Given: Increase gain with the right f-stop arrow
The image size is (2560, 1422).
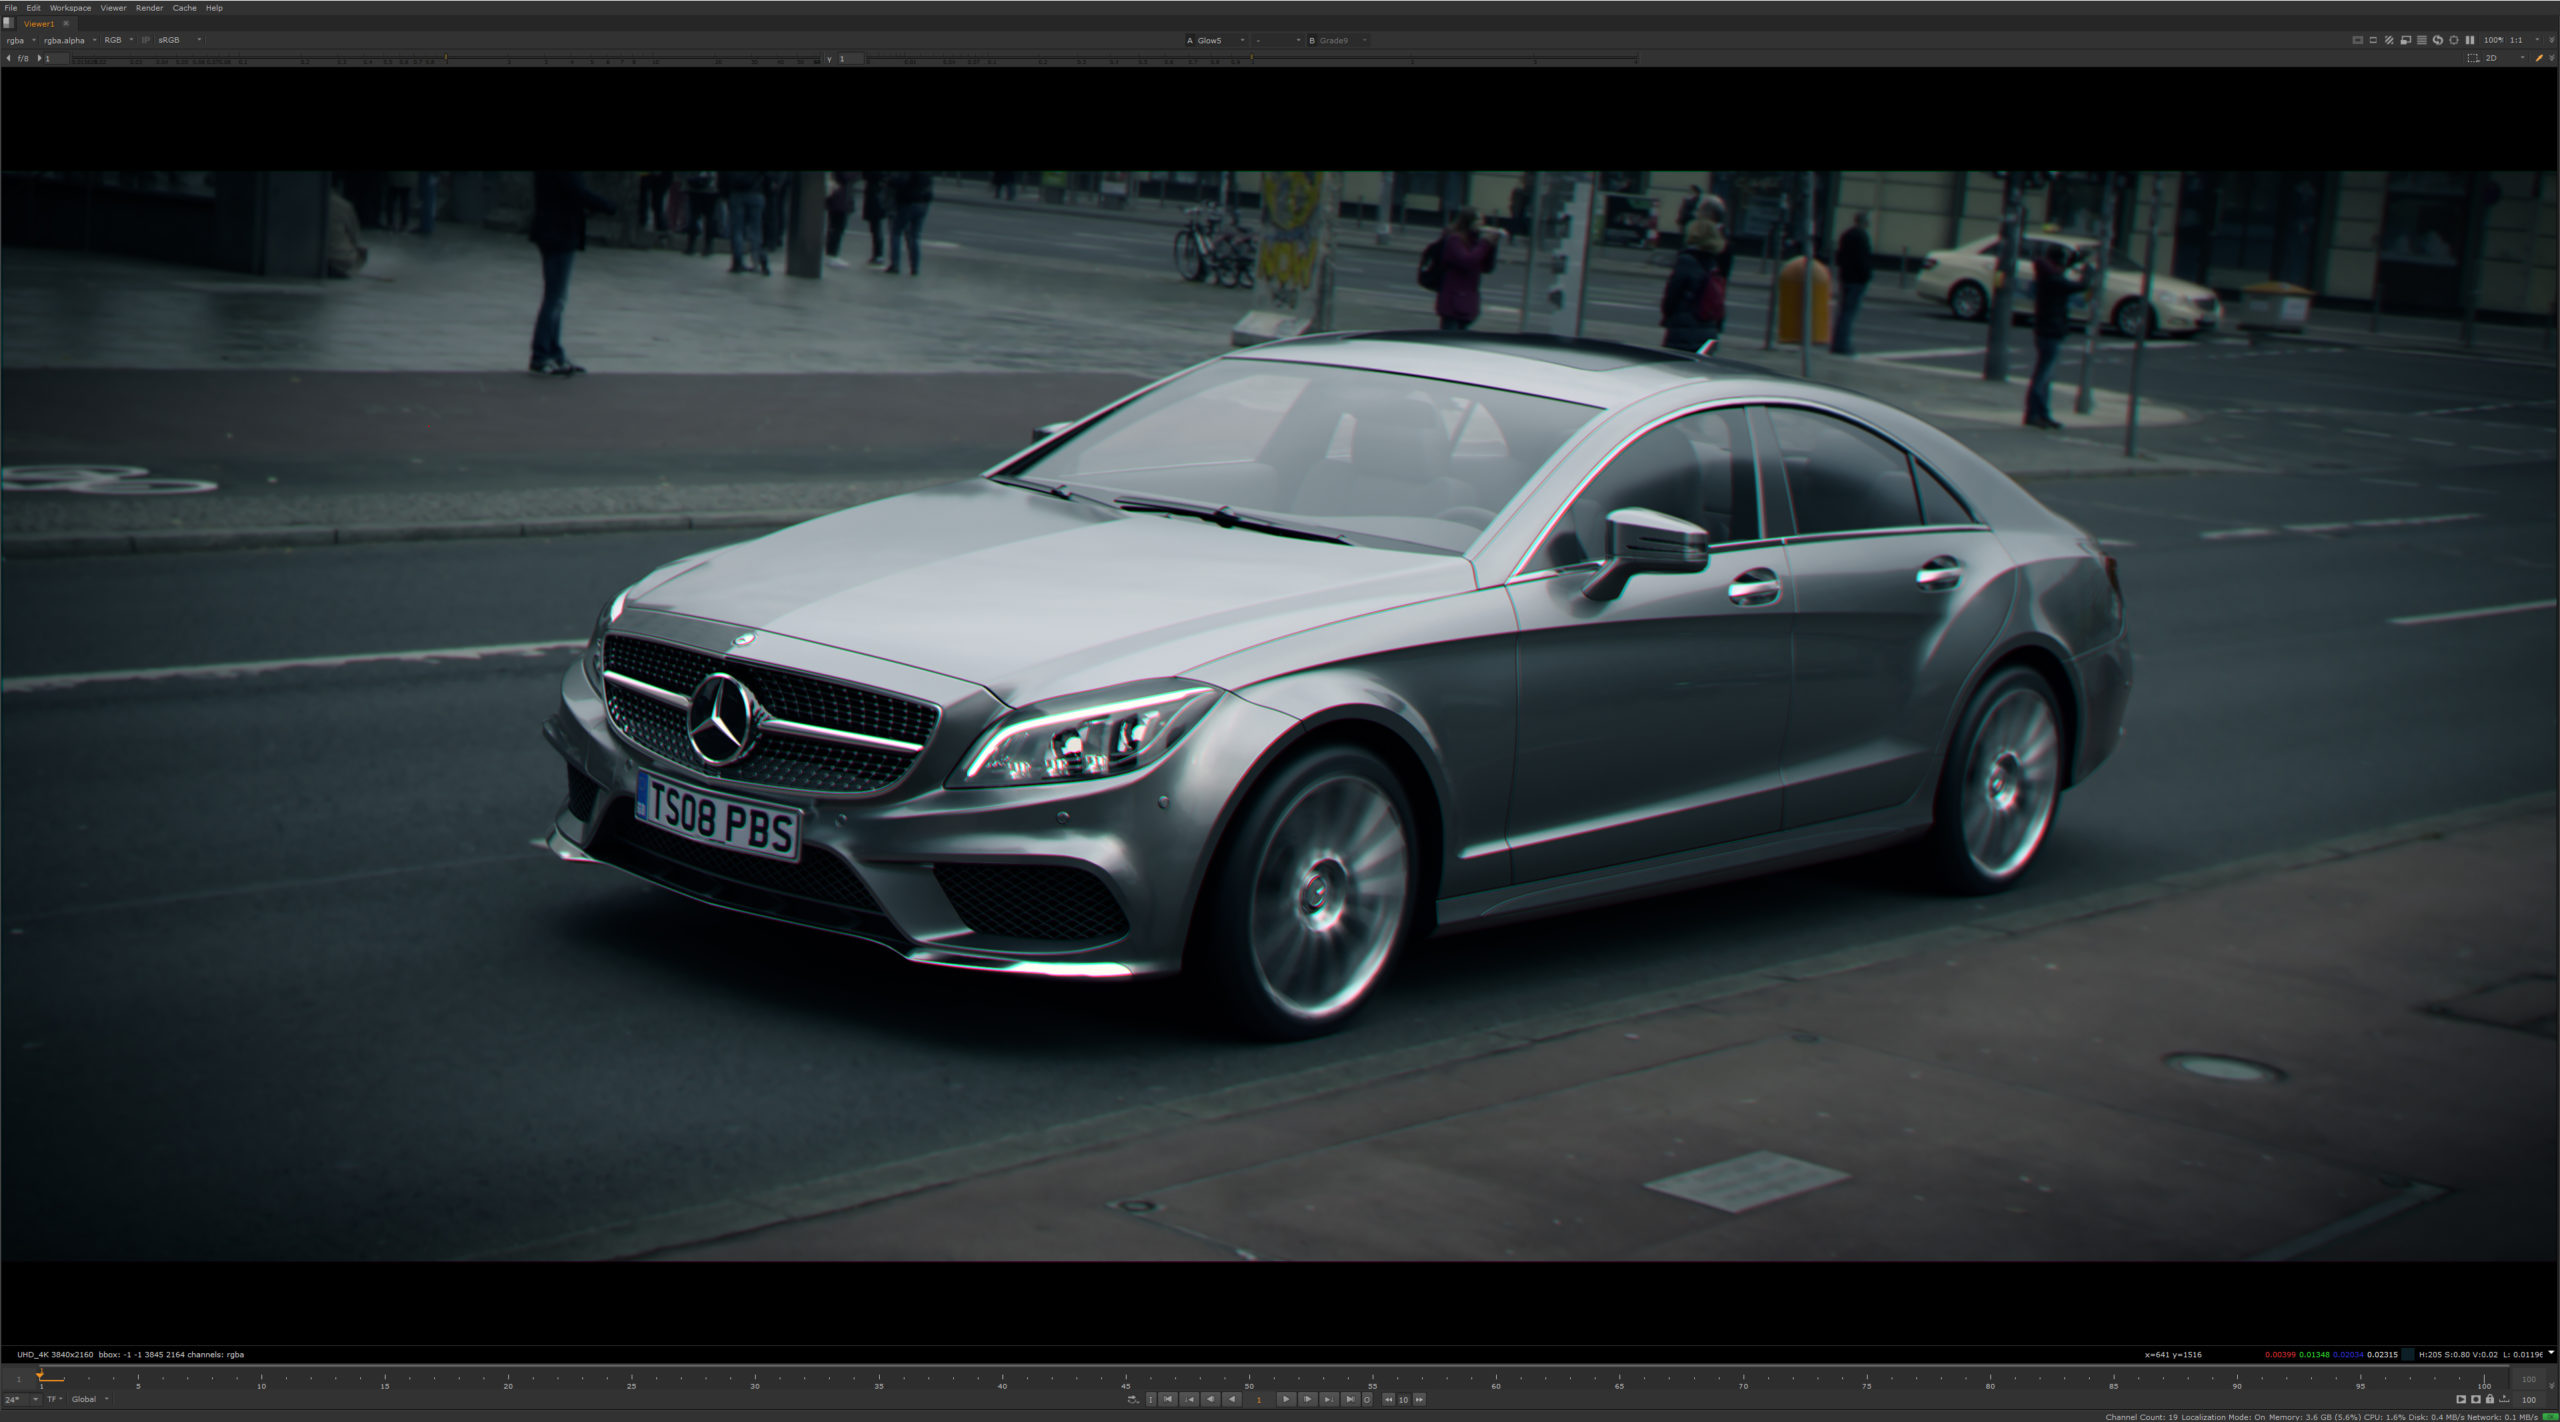Looking at the screenshot, I should (39, 59).
